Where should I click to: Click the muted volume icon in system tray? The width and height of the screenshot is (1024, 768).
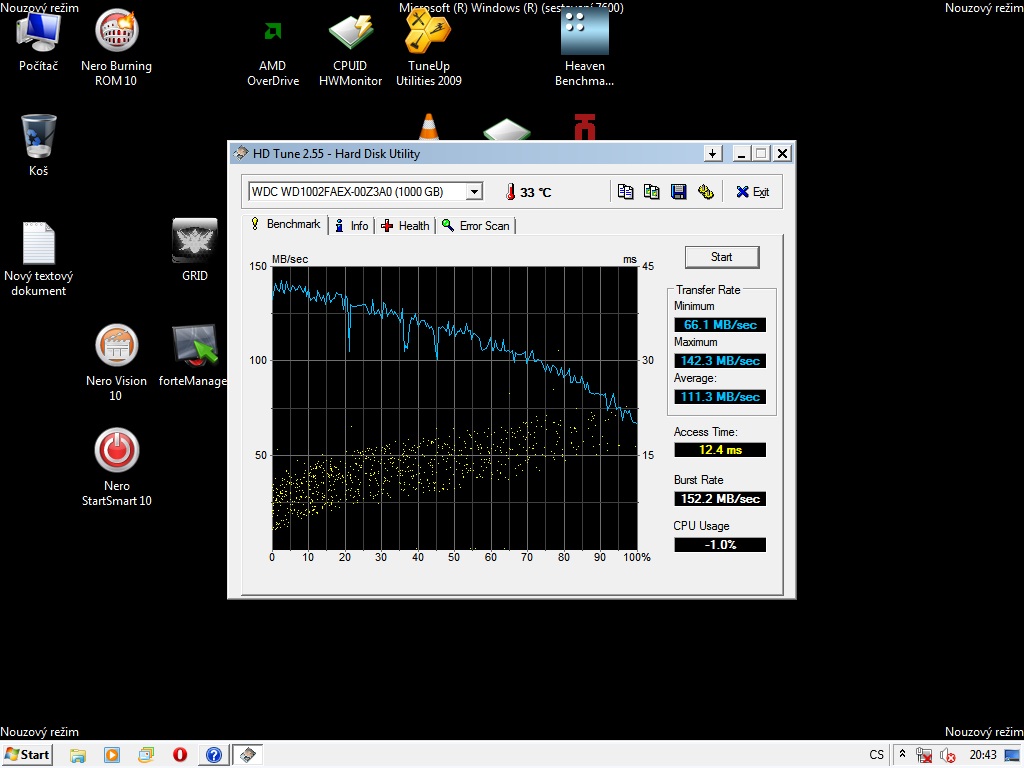pyautogui.click(x=946, y=756)
